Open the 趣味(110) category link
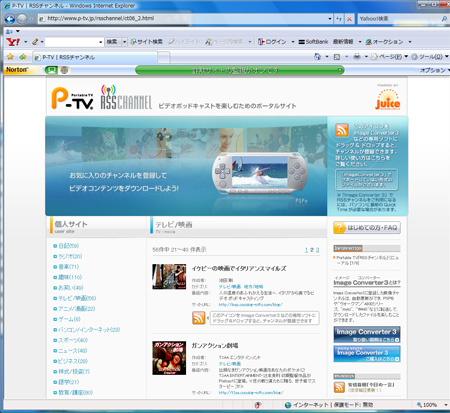The image size is (450, 413). [70, 277]
